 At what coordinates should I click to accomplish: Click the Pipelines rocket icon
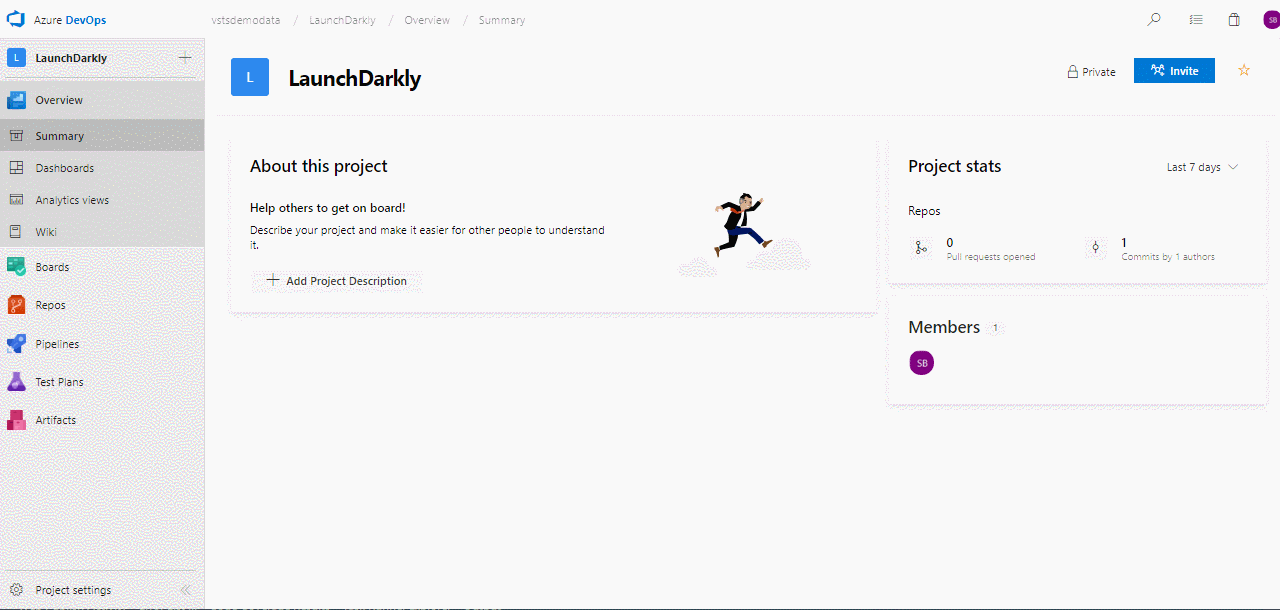16,344
